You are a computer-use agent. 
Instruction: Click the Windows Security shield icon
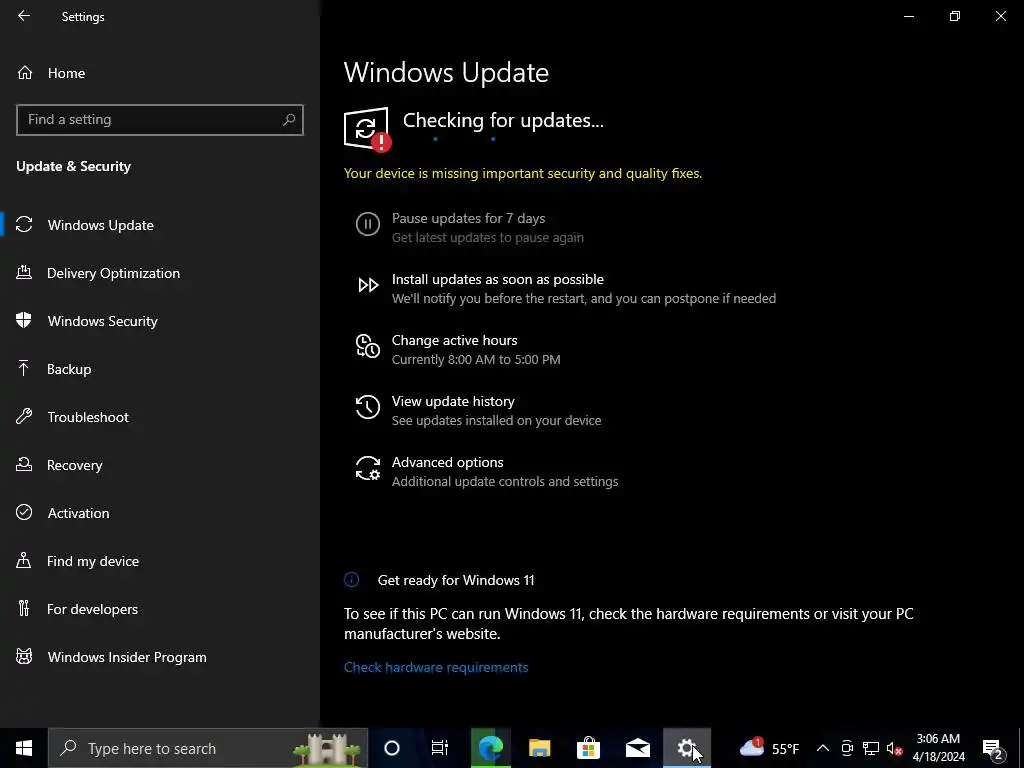point(24,321)
